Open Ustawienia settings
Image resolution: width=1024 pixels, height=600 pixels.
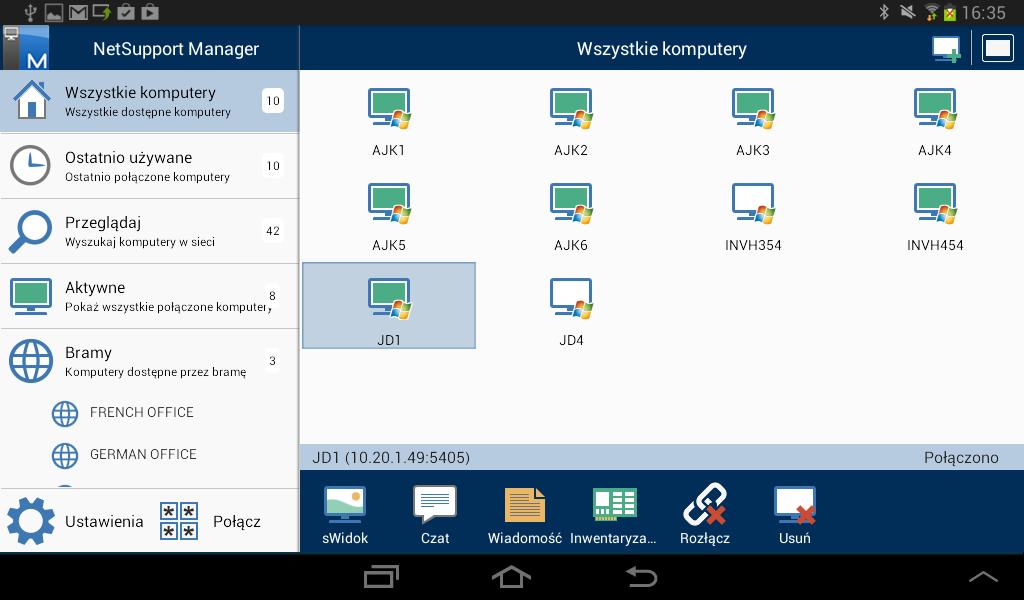coord(75,521)
